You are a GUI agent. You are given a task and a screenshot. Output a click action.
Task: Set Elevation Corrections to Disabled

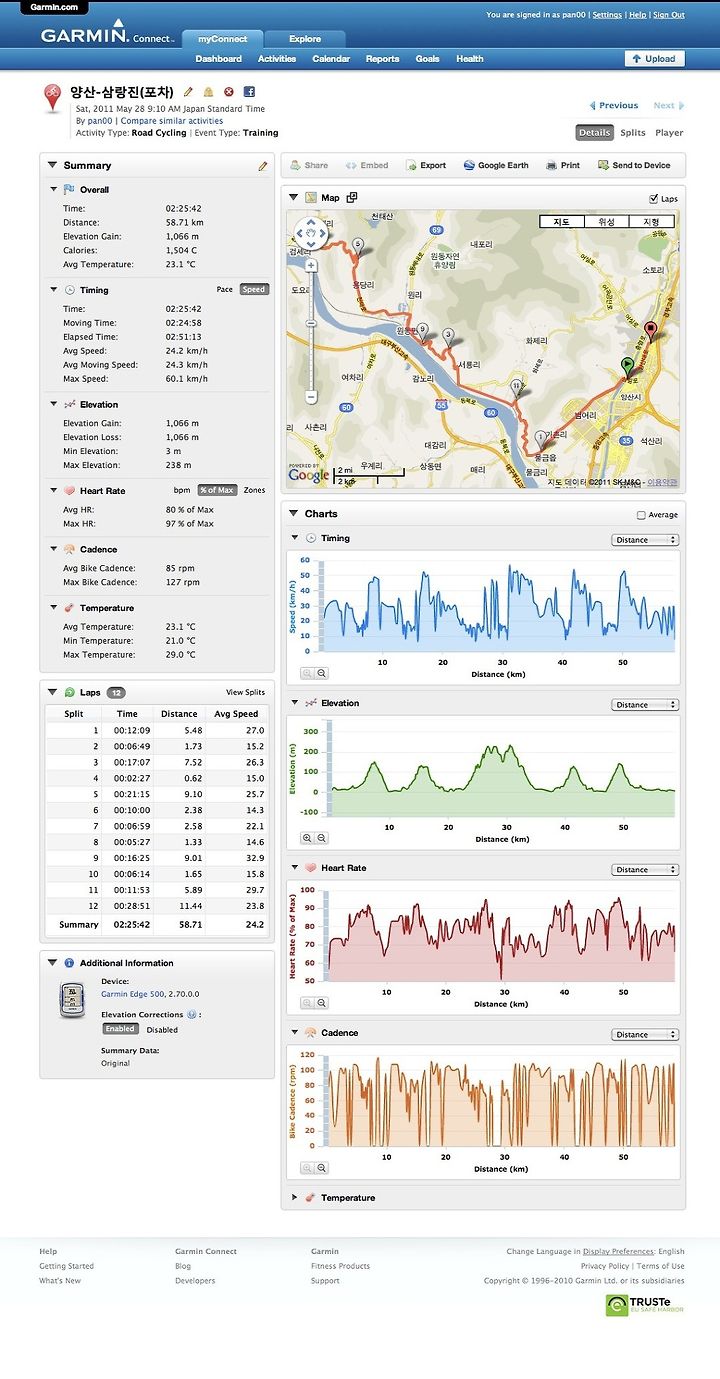pos(162,1029)
